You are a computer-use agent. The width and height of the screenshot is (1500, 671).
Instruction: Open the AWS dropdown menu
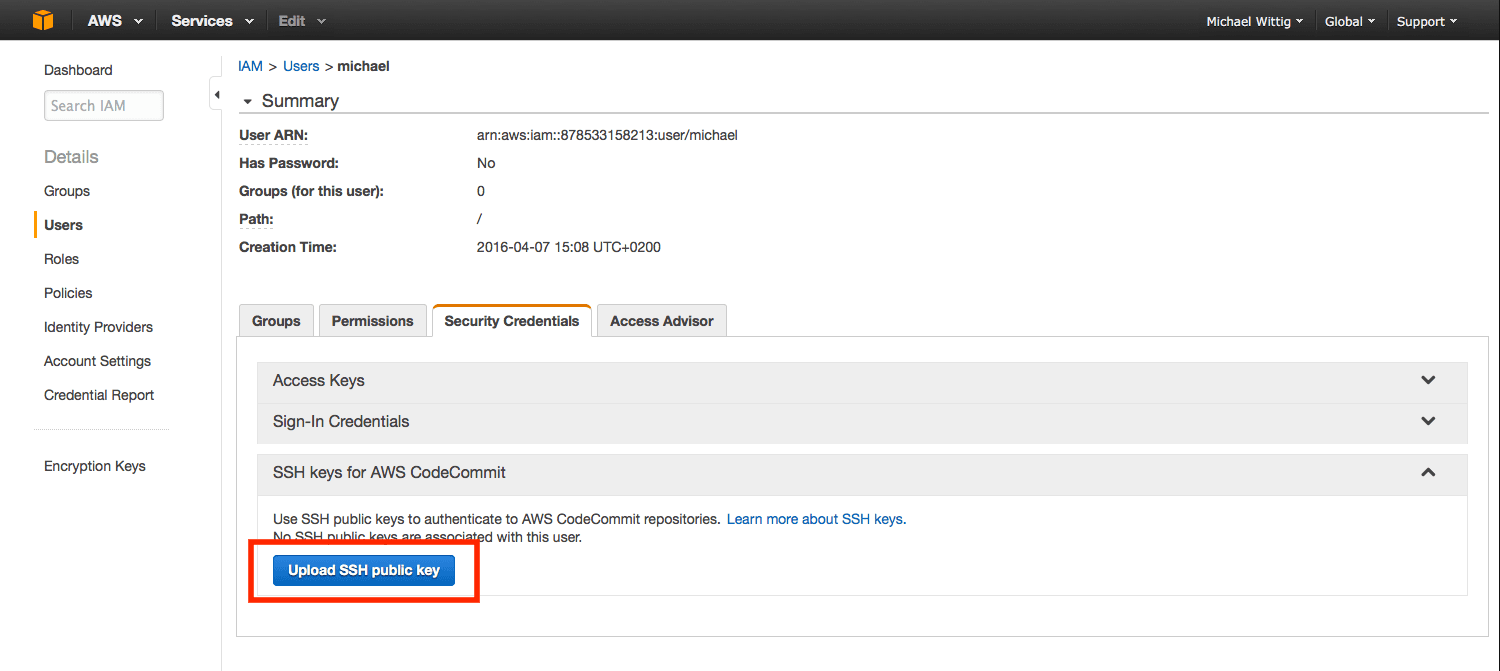pos(115,21)
